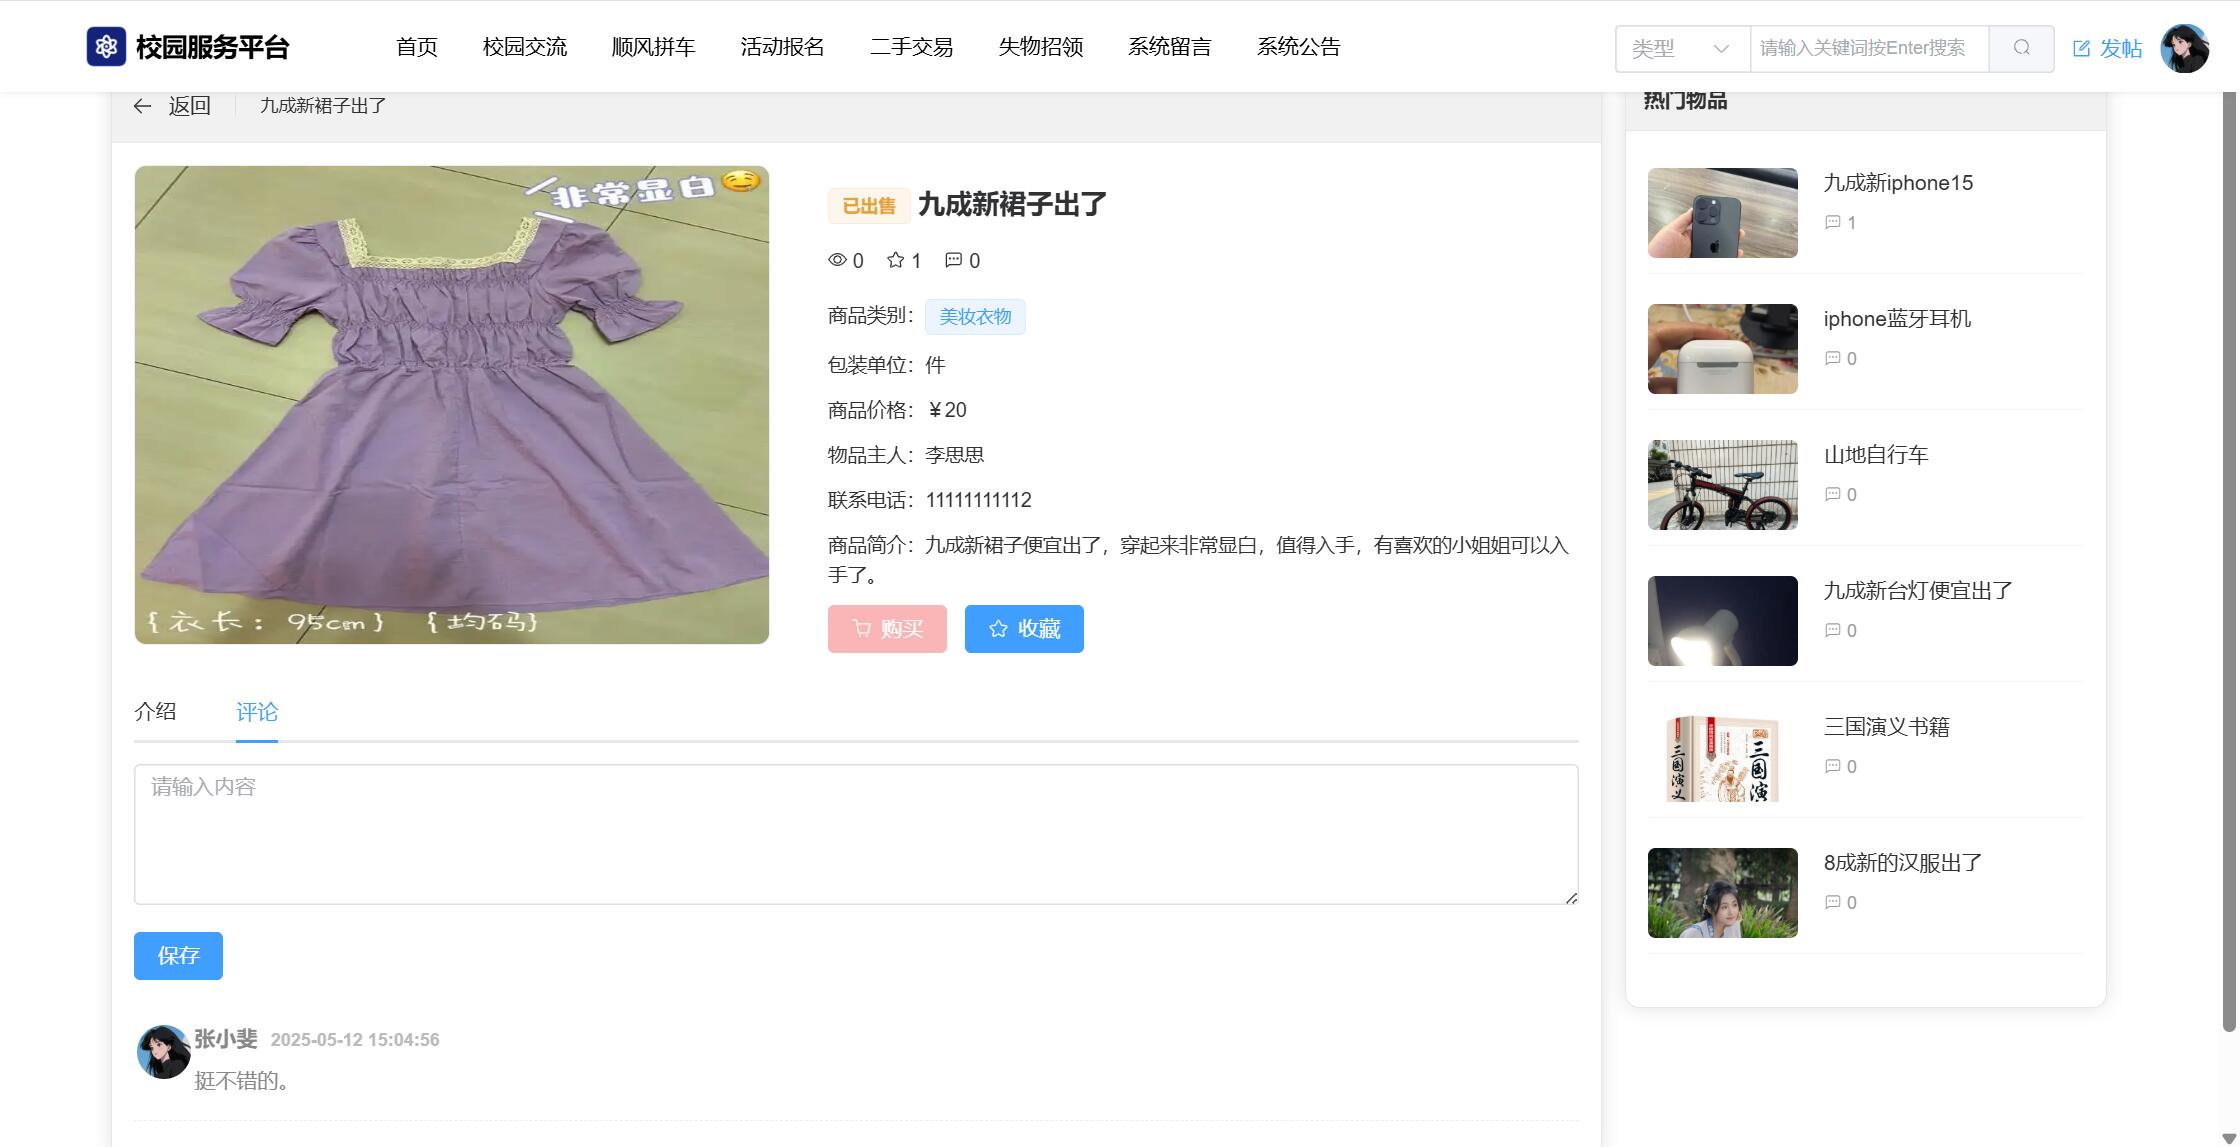The image size is (2240, 1147).
Task: Click the eye views count icon
Action: tap(837, 260)
